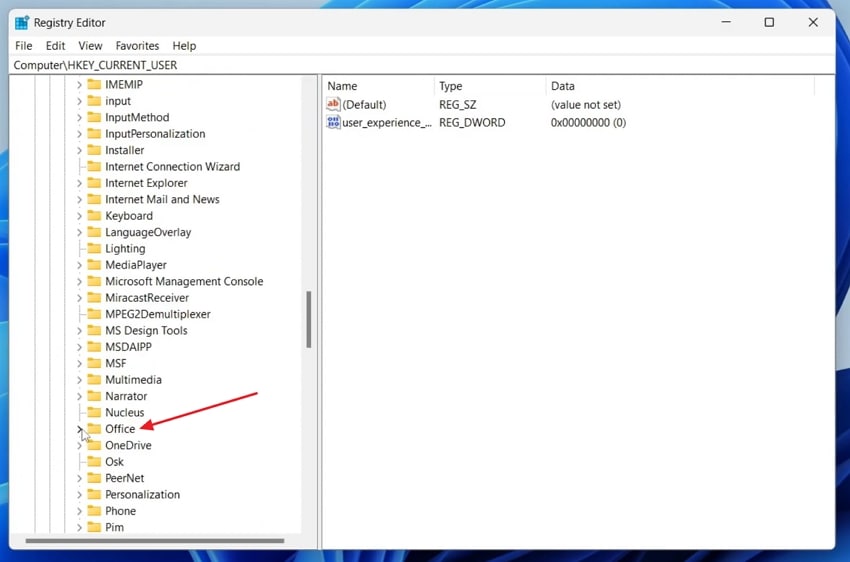Click the registry path address bar
This screenshot has width=850, height=562.
pos(422,65)
